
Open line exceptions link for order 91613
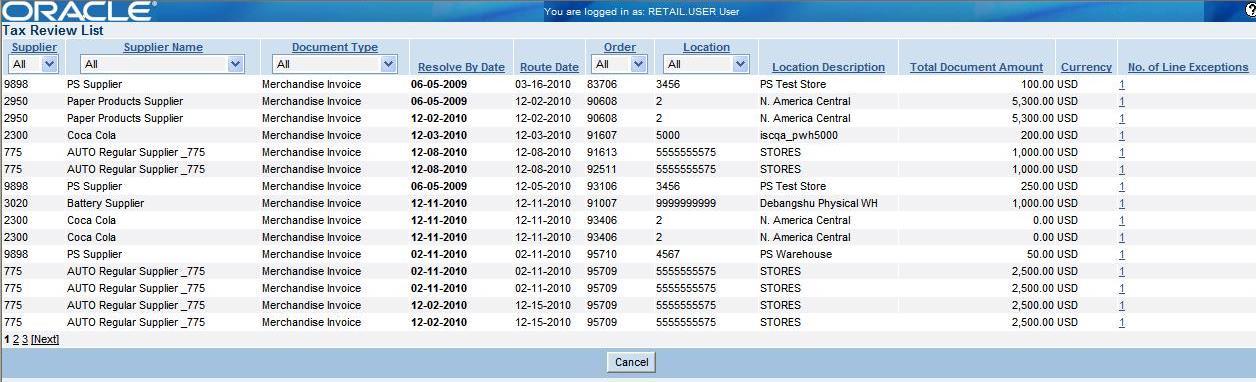click(x=1122, y=153)
